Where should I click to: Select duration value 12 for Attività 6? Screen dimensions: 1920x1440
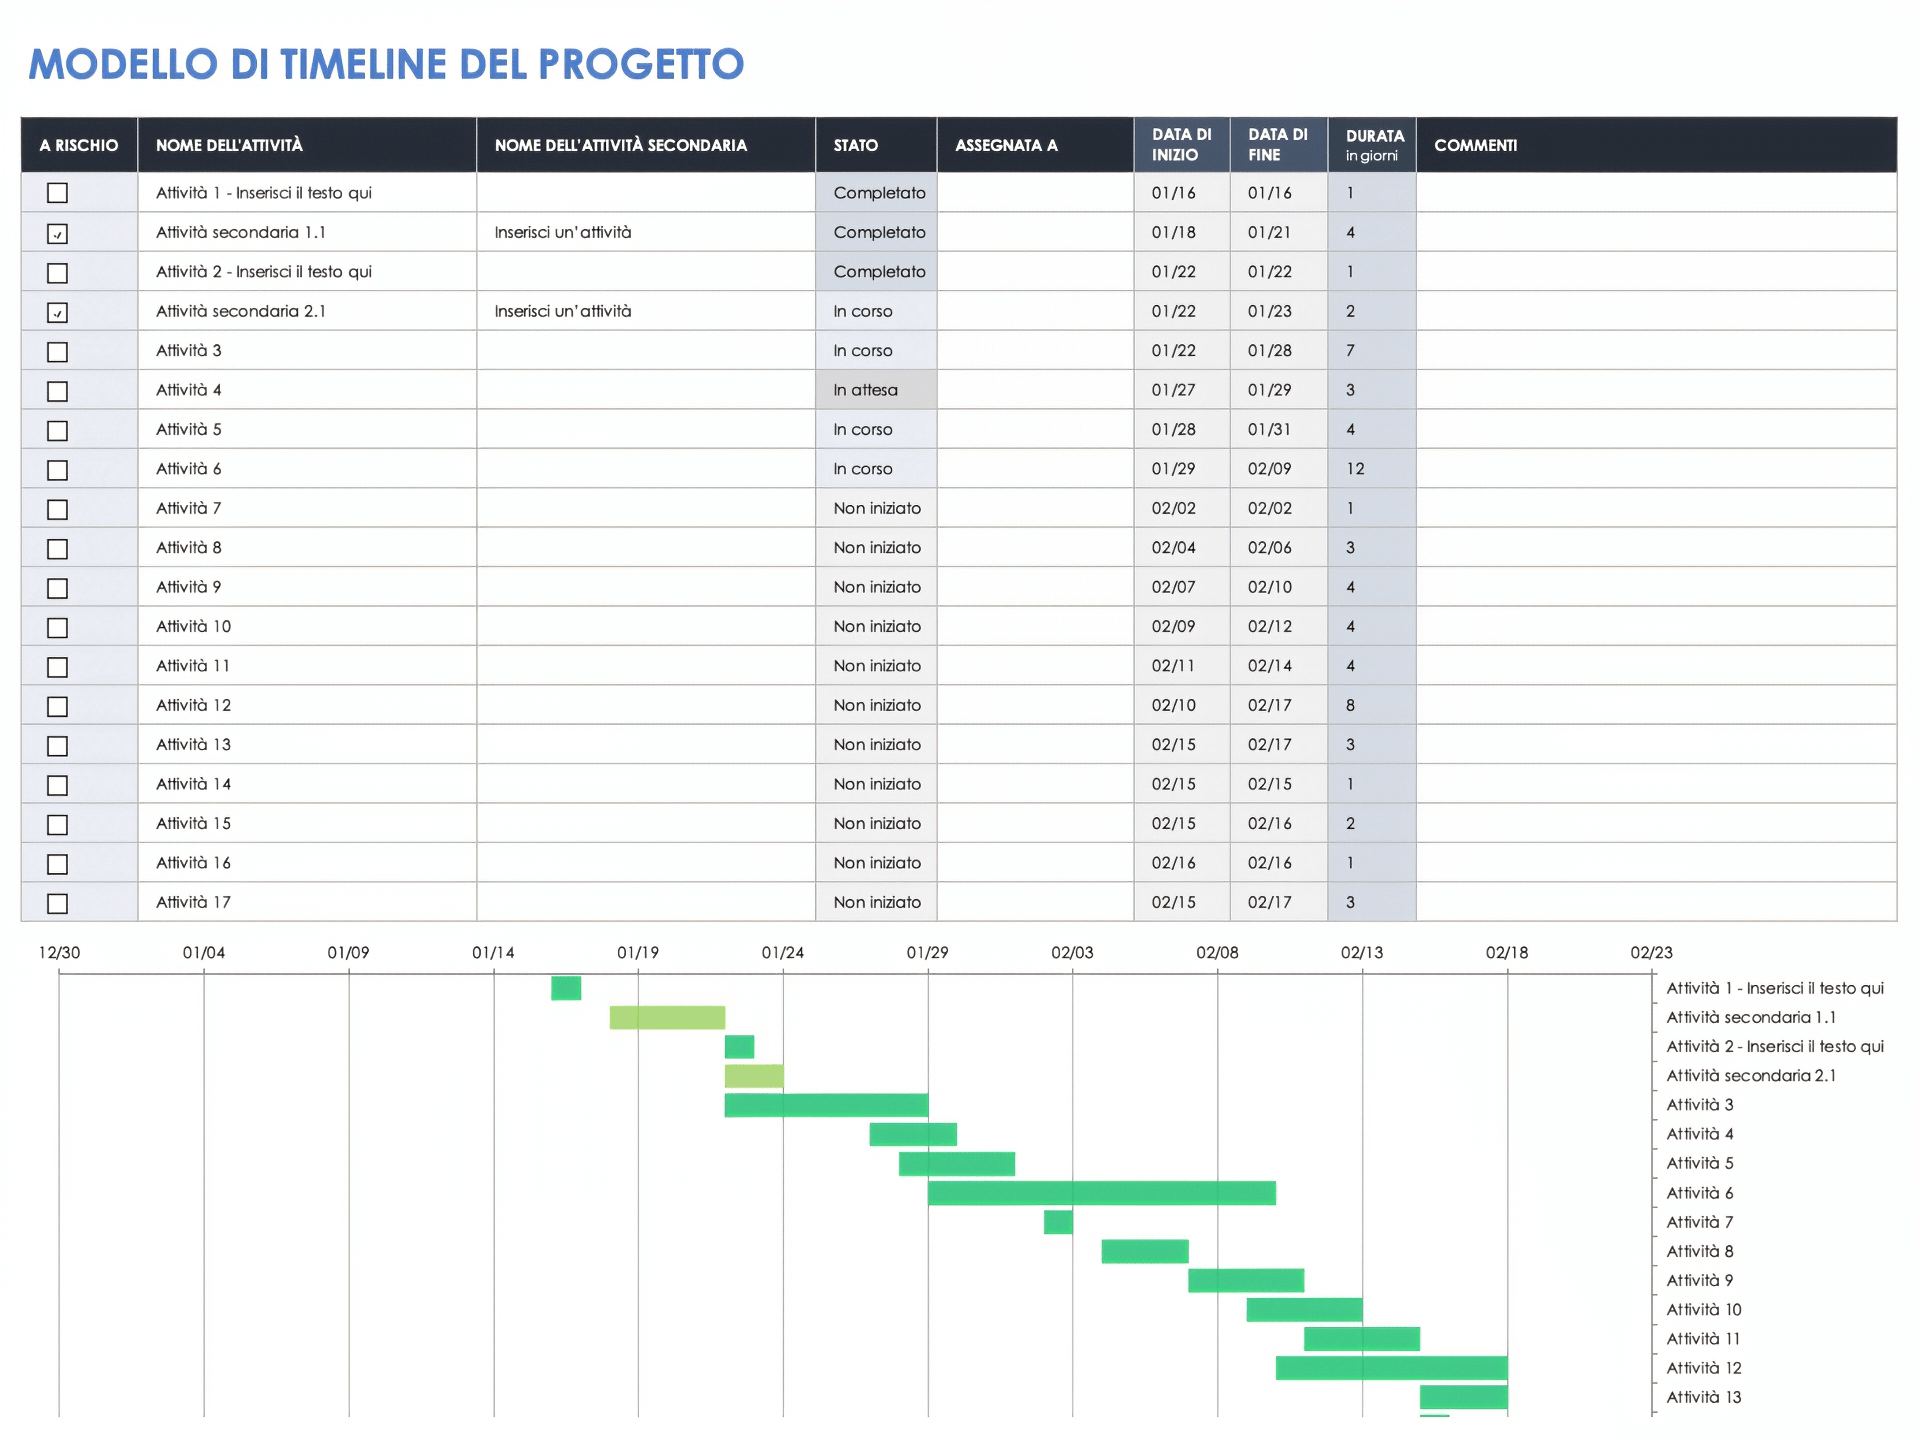pos(1372,469)
